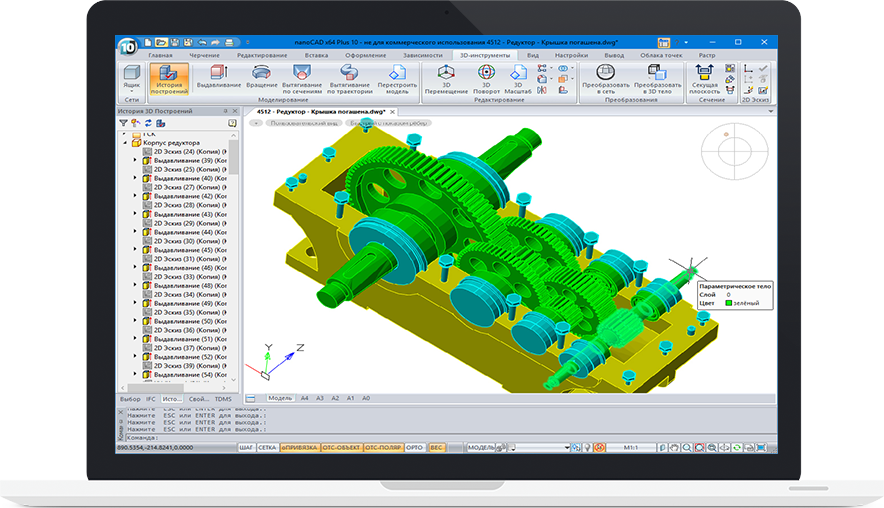884x508 pixels.
Task: Close the Редуктор drawing document tab
Action: tap(392, 112)
